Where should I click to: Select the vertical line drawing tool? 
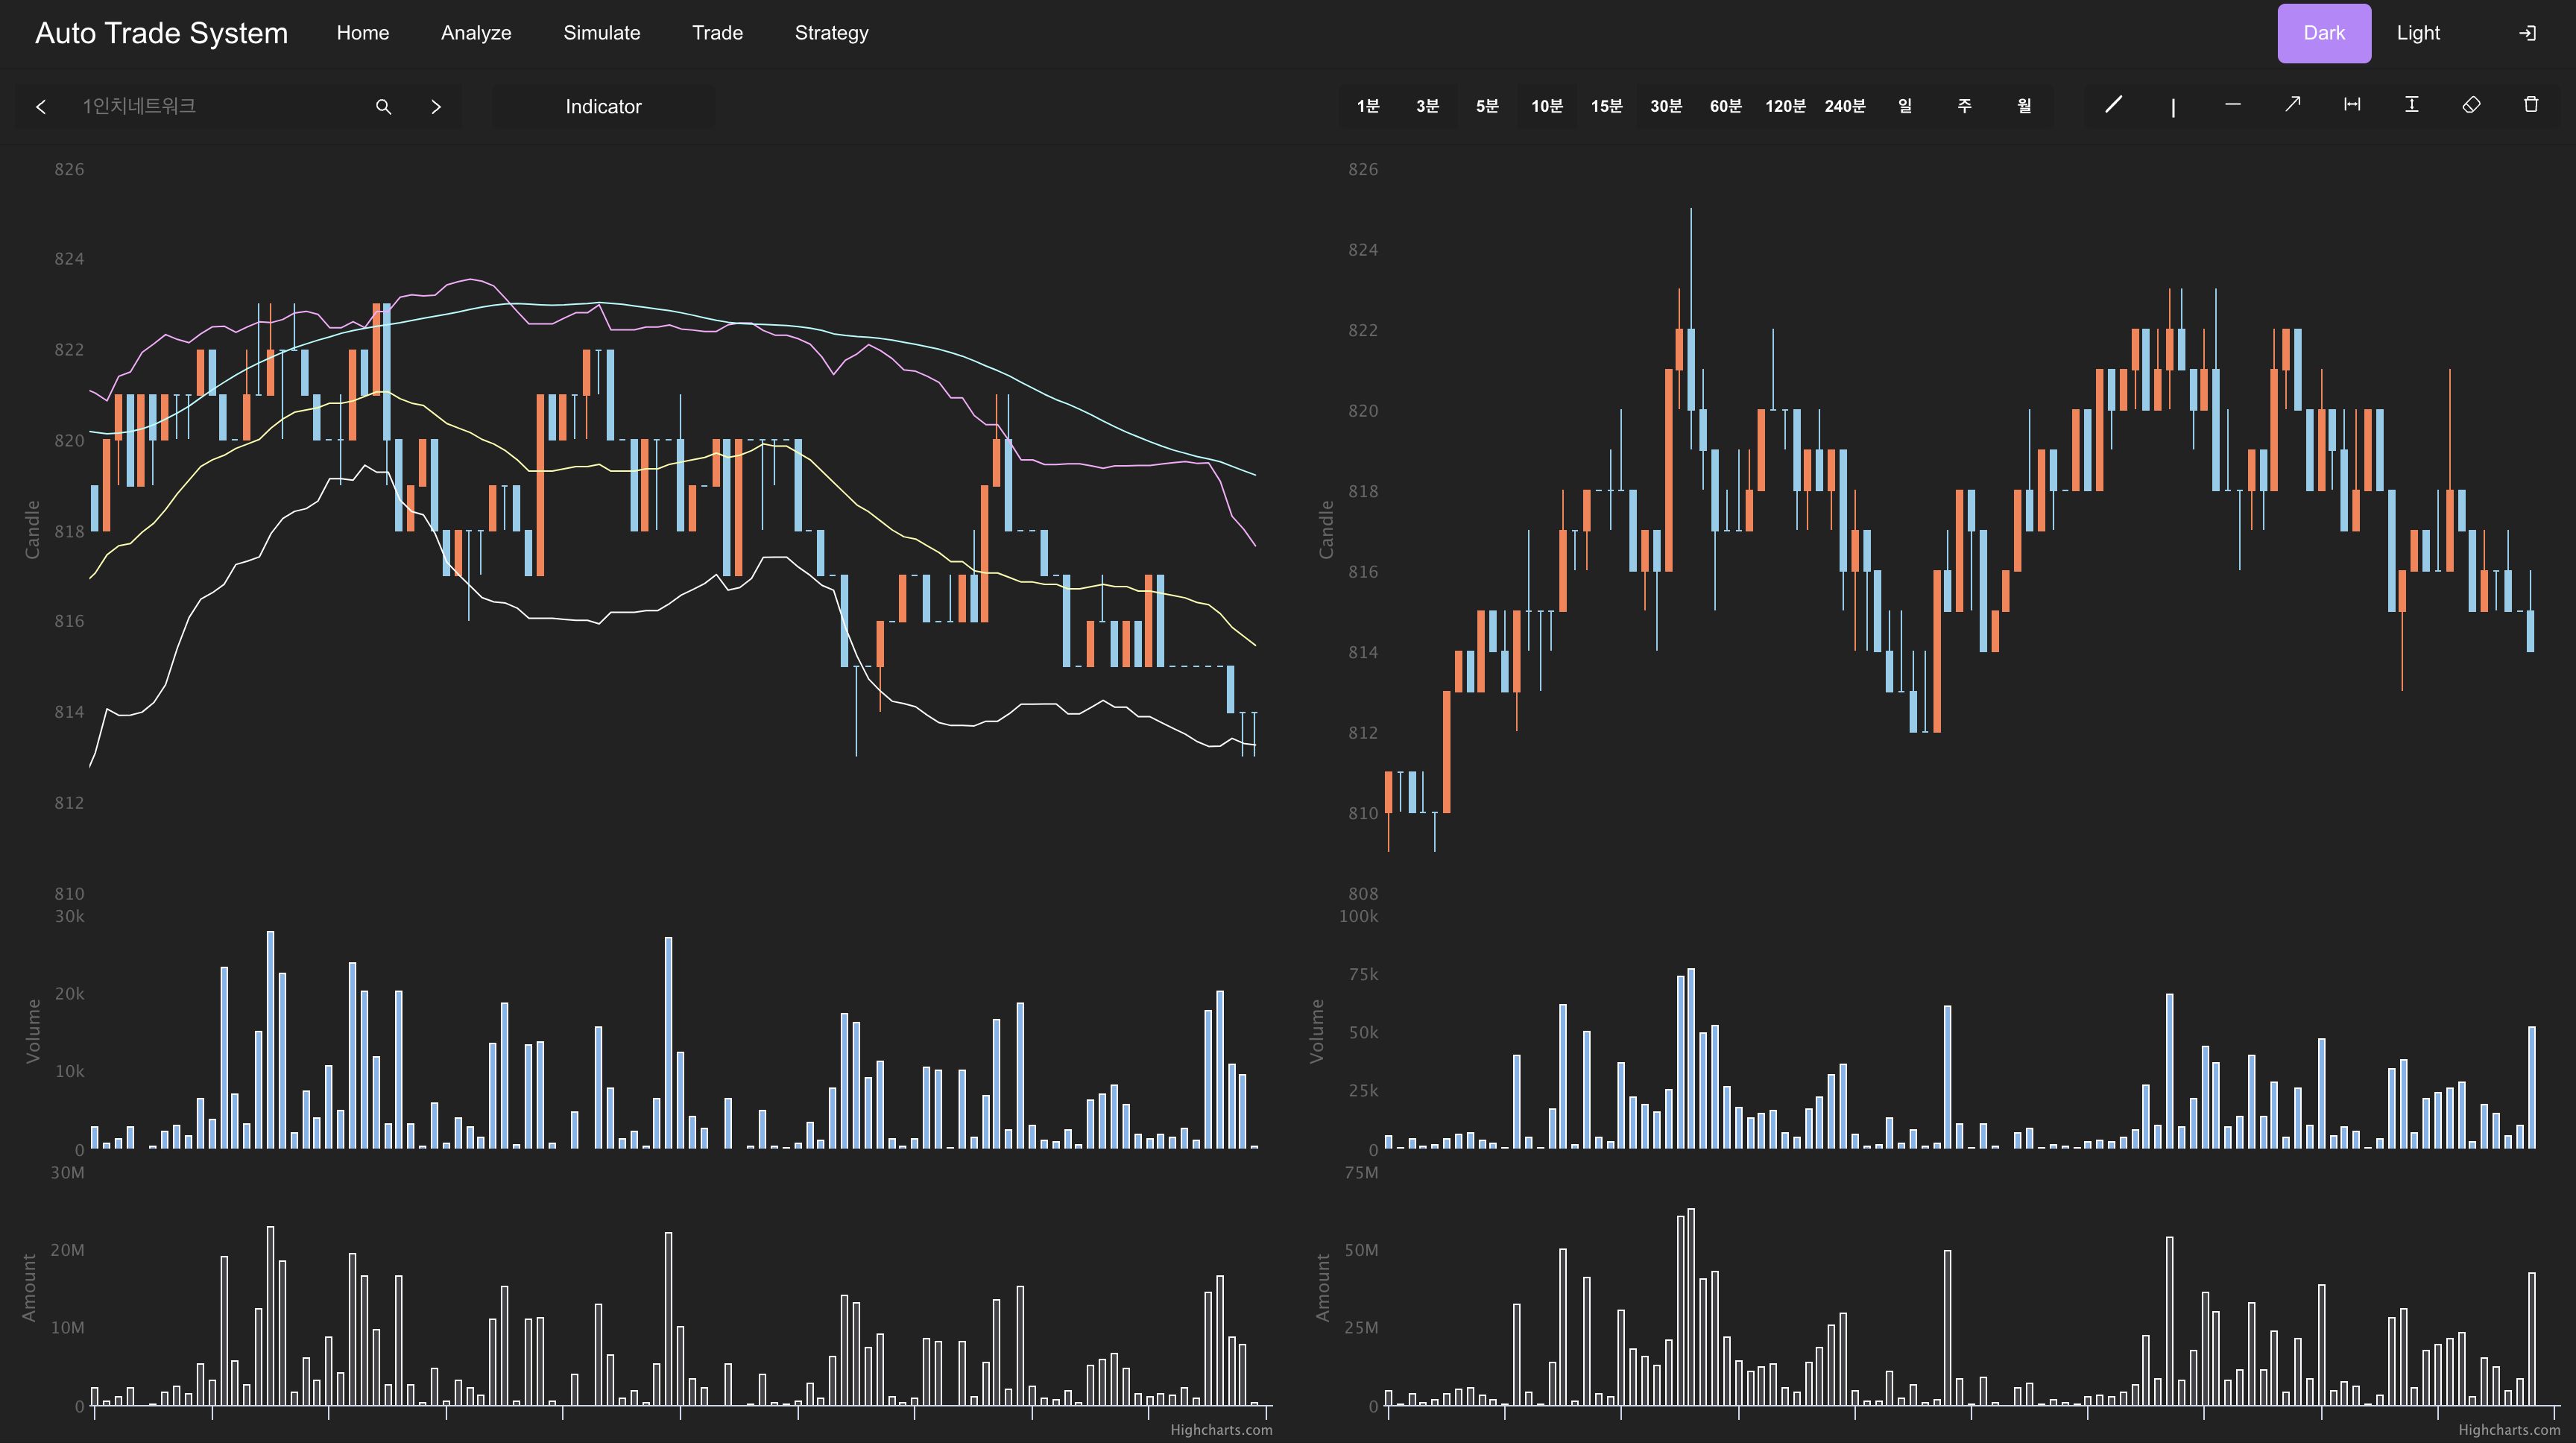(x=2172, y=106)
